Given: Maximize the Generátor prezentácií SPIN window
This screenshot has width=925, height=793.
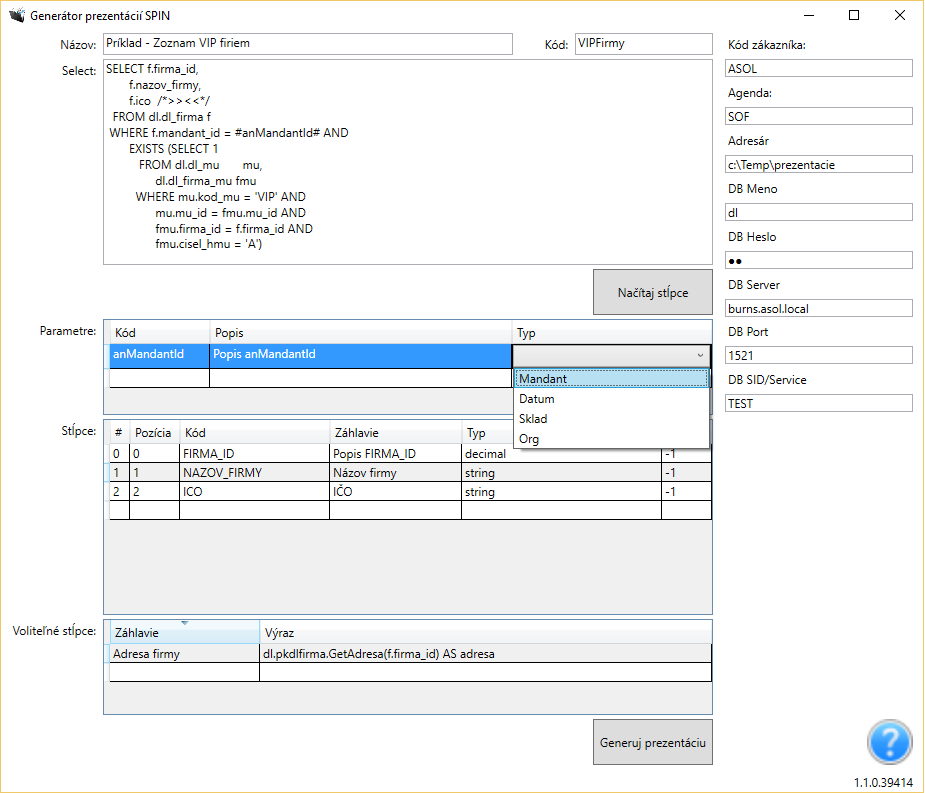Looking at the screenshot, I should [x=854, y=15].
